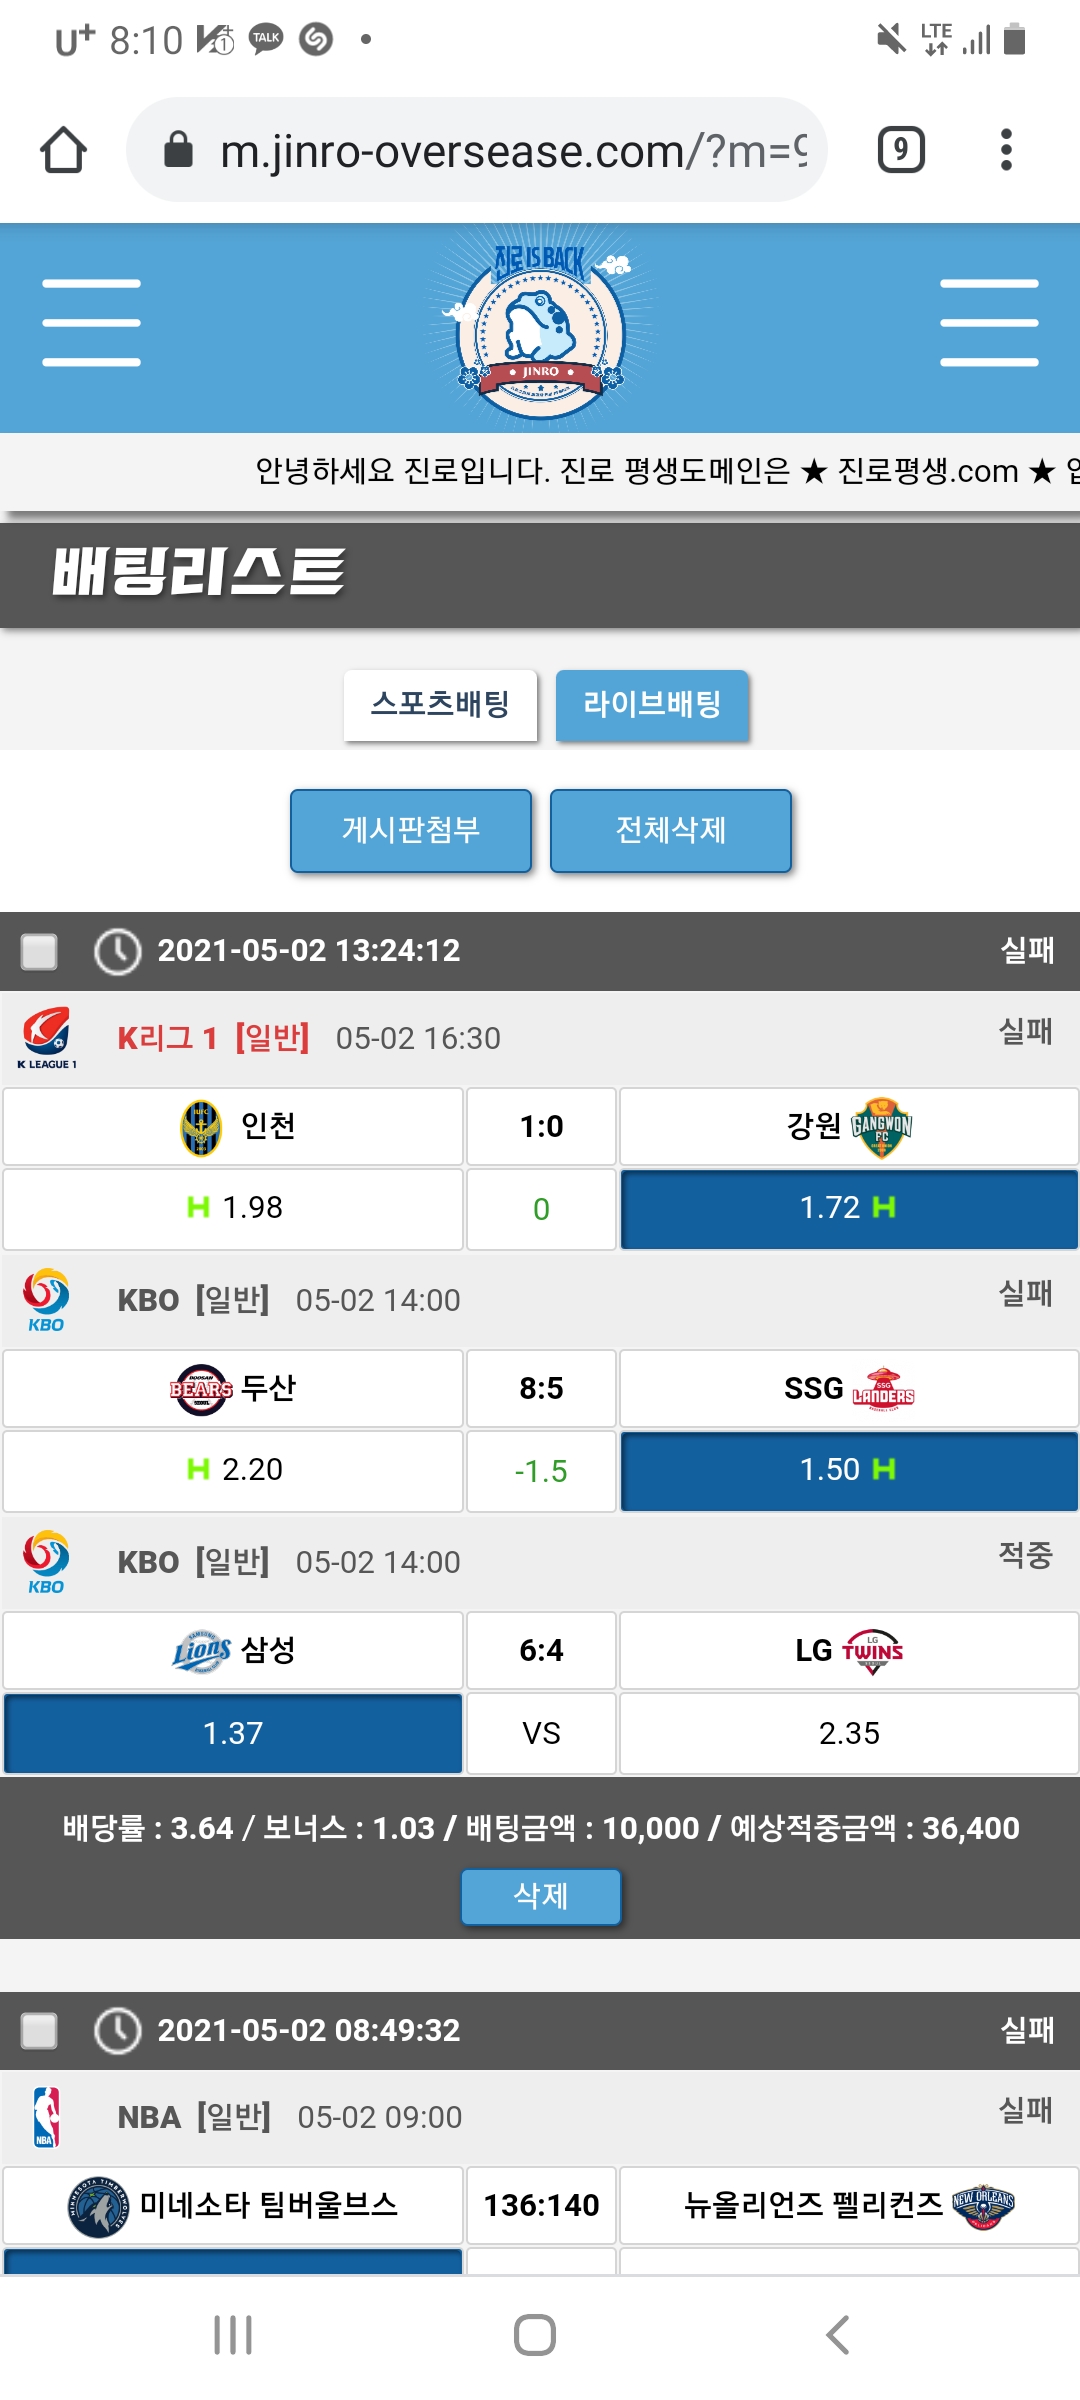Tap the Android recent apps icon
Image resolution: width=1080 pixels, height=2400 pixels.
[x=233, y=2335]
